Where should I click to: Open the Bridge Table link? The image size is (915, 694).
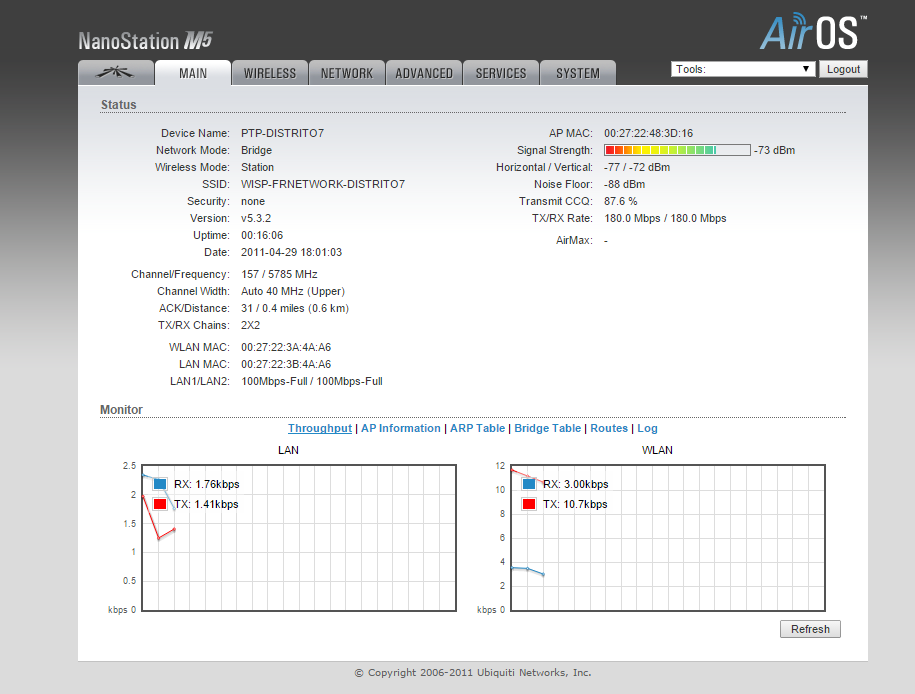(547, 428)
